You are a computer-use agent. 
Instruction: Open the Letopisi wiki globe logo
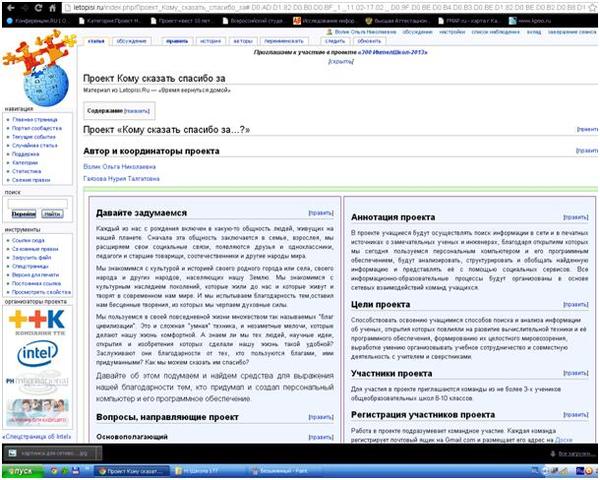45,84
